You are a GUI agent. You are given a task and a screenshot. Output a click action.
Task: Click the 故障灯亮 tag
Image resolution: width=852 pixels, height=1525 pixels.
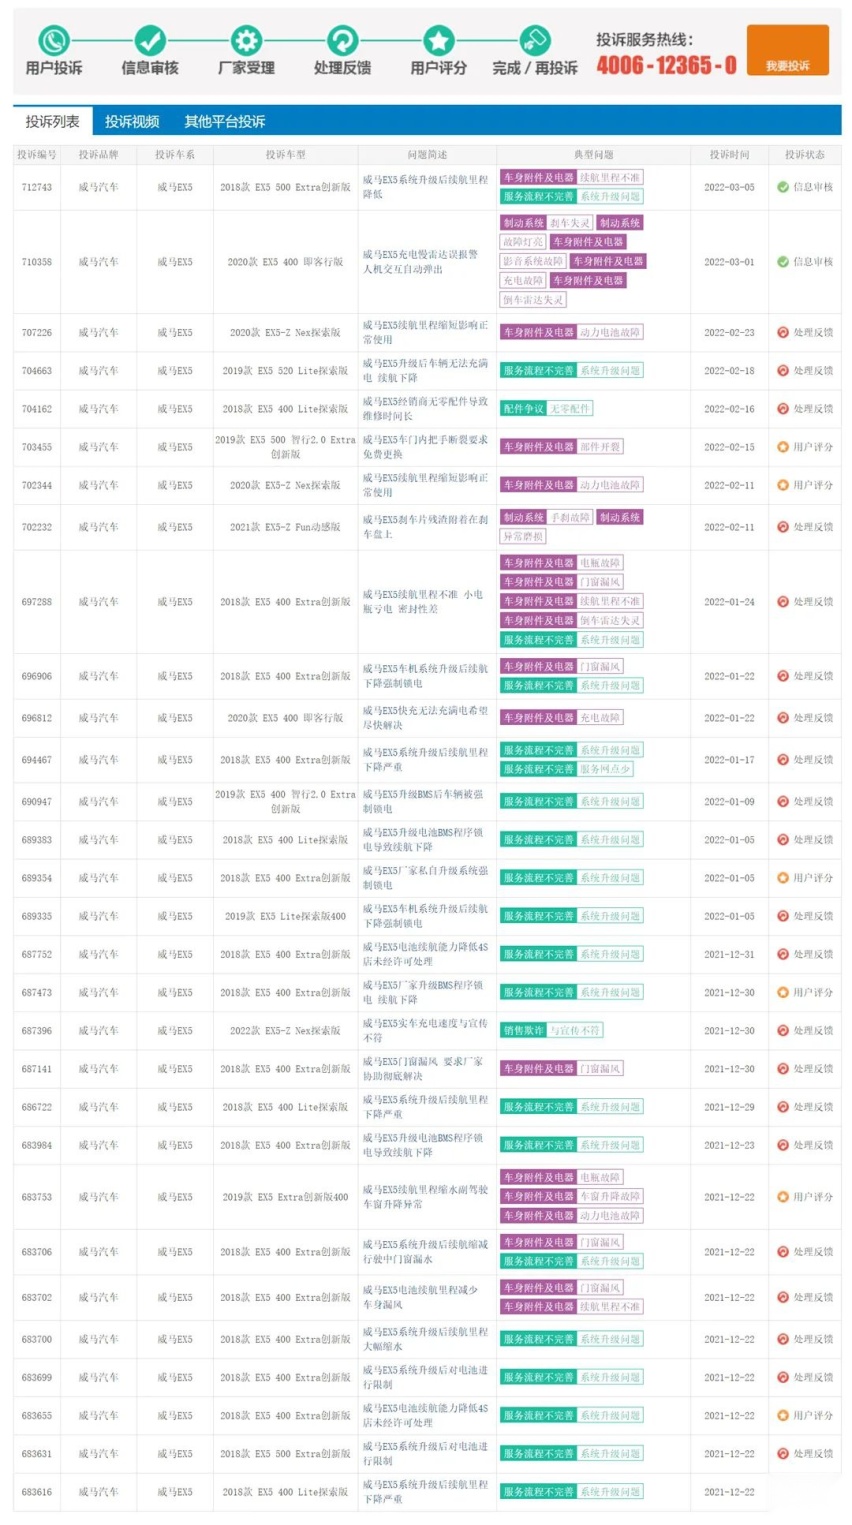pos(523,242)
